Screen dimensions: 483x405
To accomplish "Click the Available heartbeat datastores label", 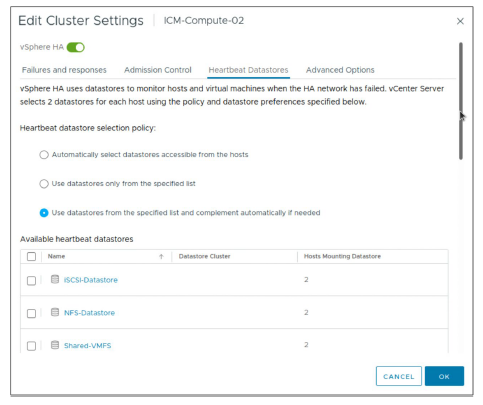I will click(76, 239).
